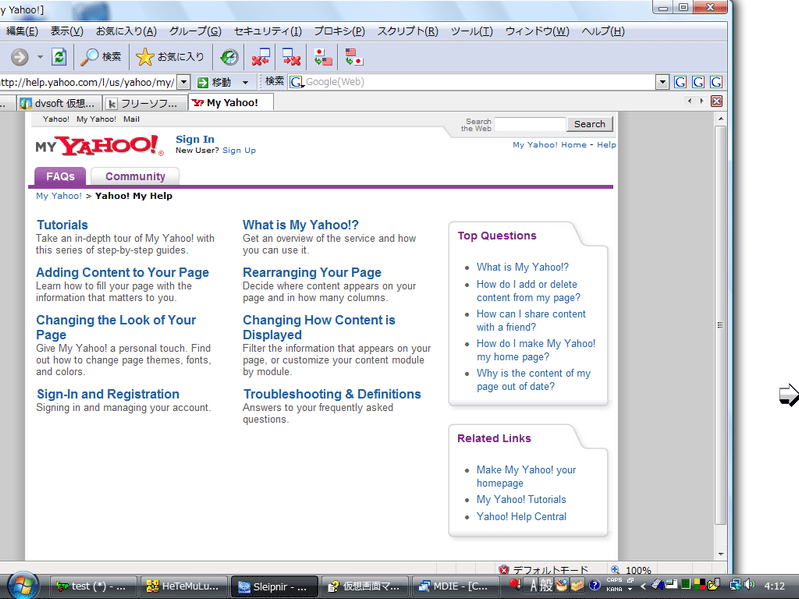Click the Yahoo Search button

click(590, 124)
